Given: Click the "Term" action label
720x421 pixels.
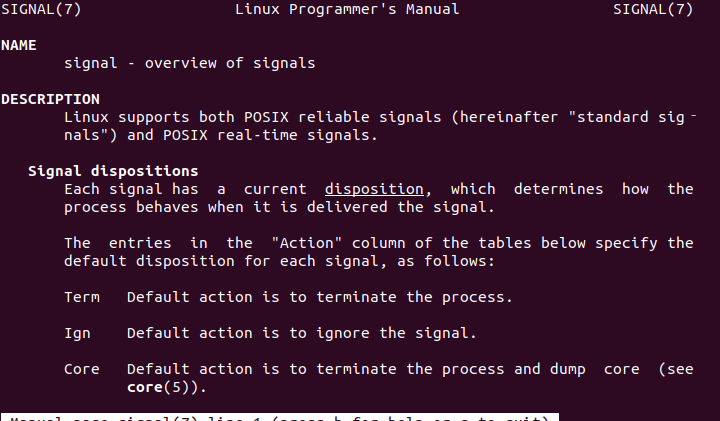Looking at the screenshot, I should pos(82,297).
